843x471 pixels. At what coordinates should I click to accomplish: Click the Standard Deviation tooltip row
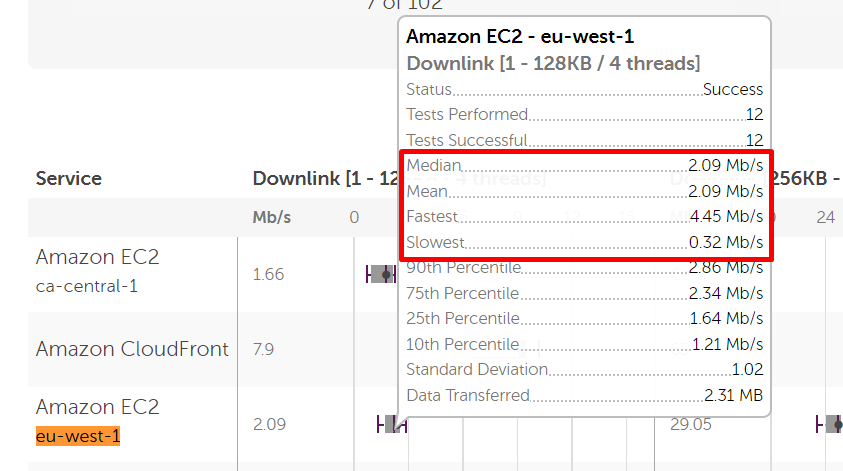(x=585, y=370)
